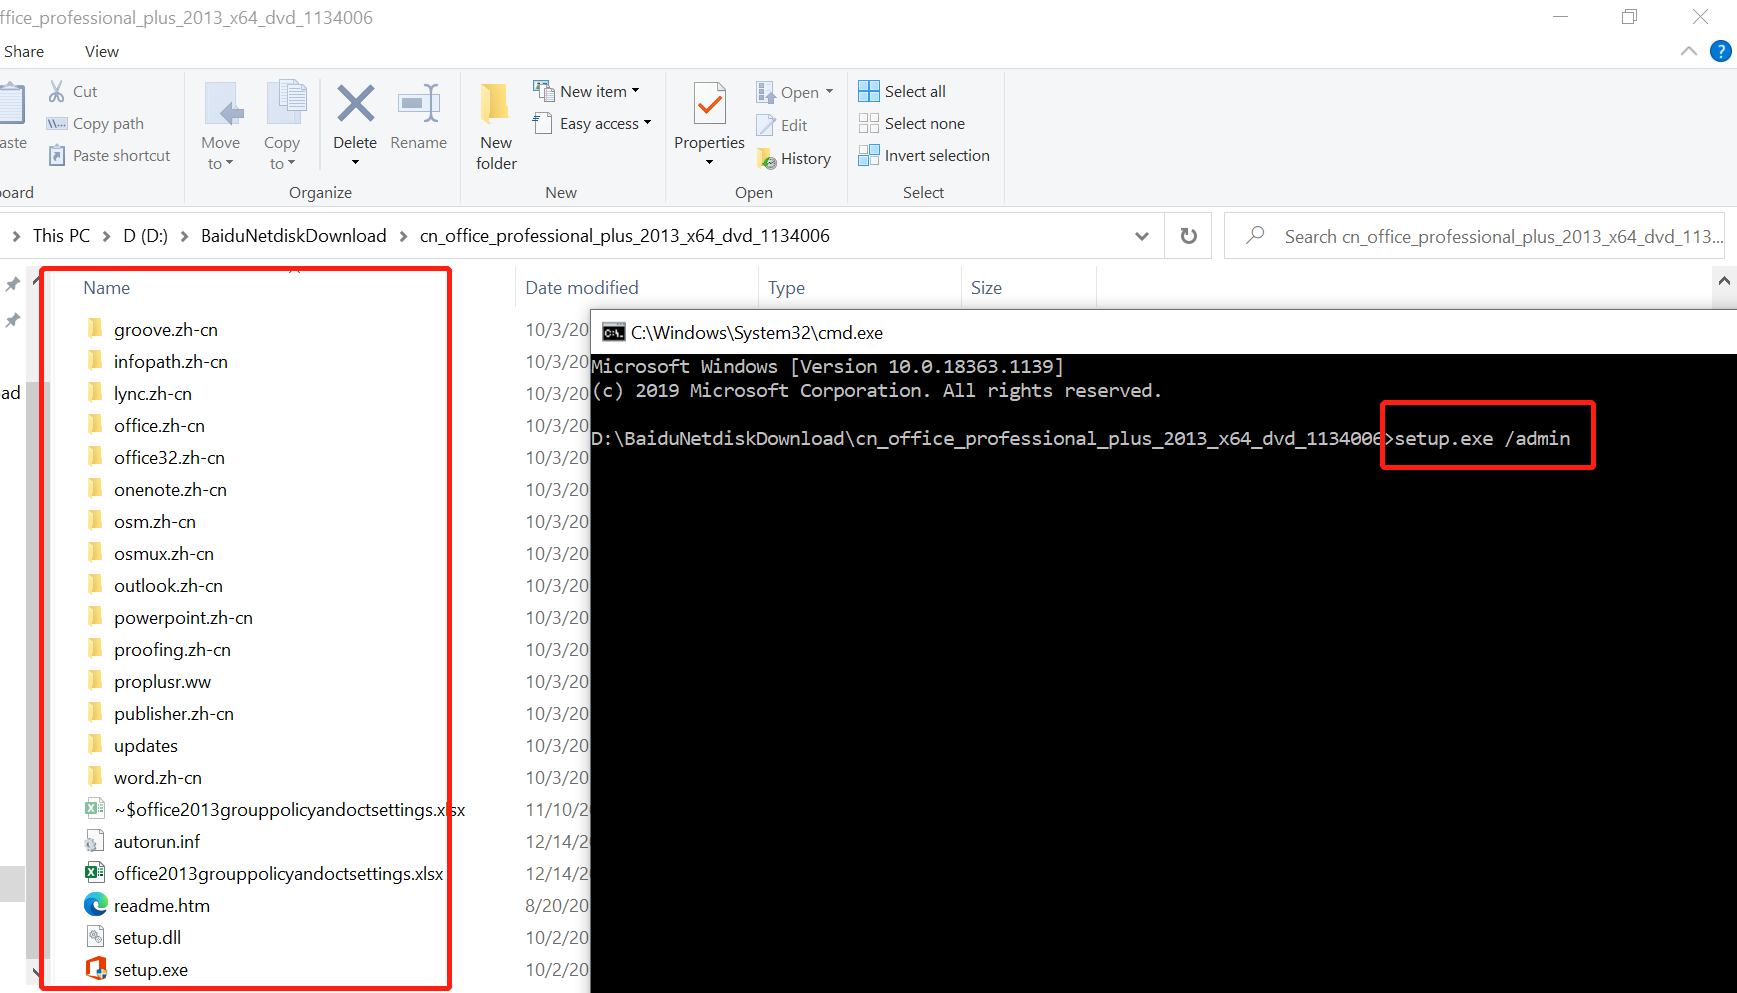Click Paste shortcut icon
1737x993 pixels.
57,155
